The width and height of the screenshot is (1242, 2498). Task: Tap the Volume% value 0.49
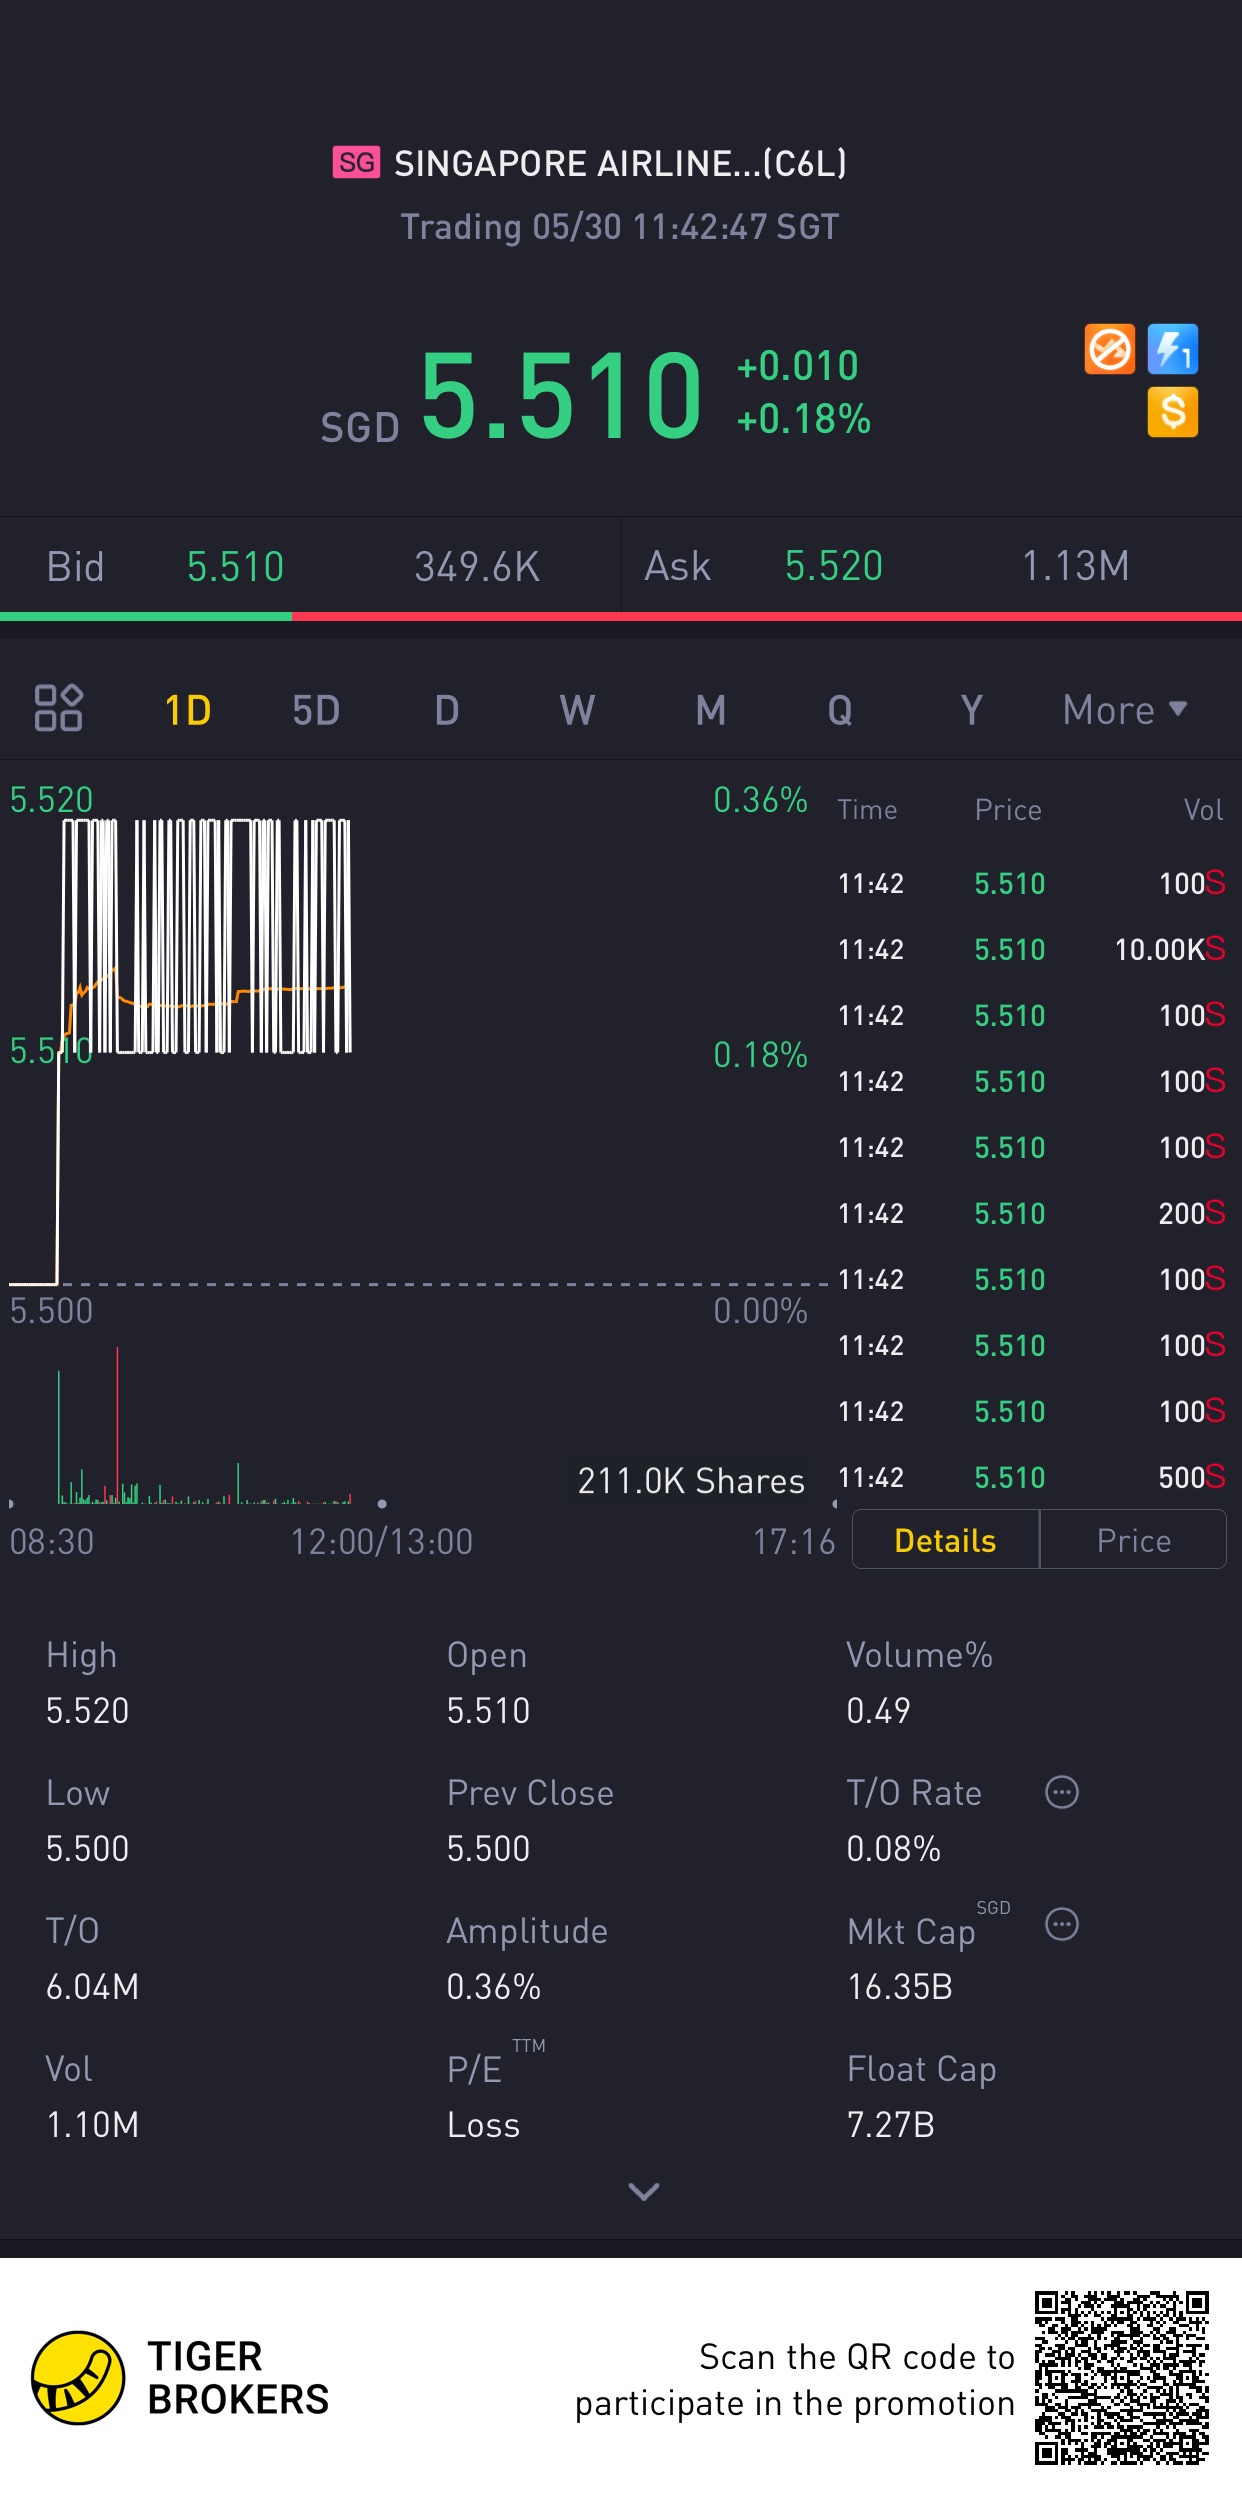click(879, 1711)
